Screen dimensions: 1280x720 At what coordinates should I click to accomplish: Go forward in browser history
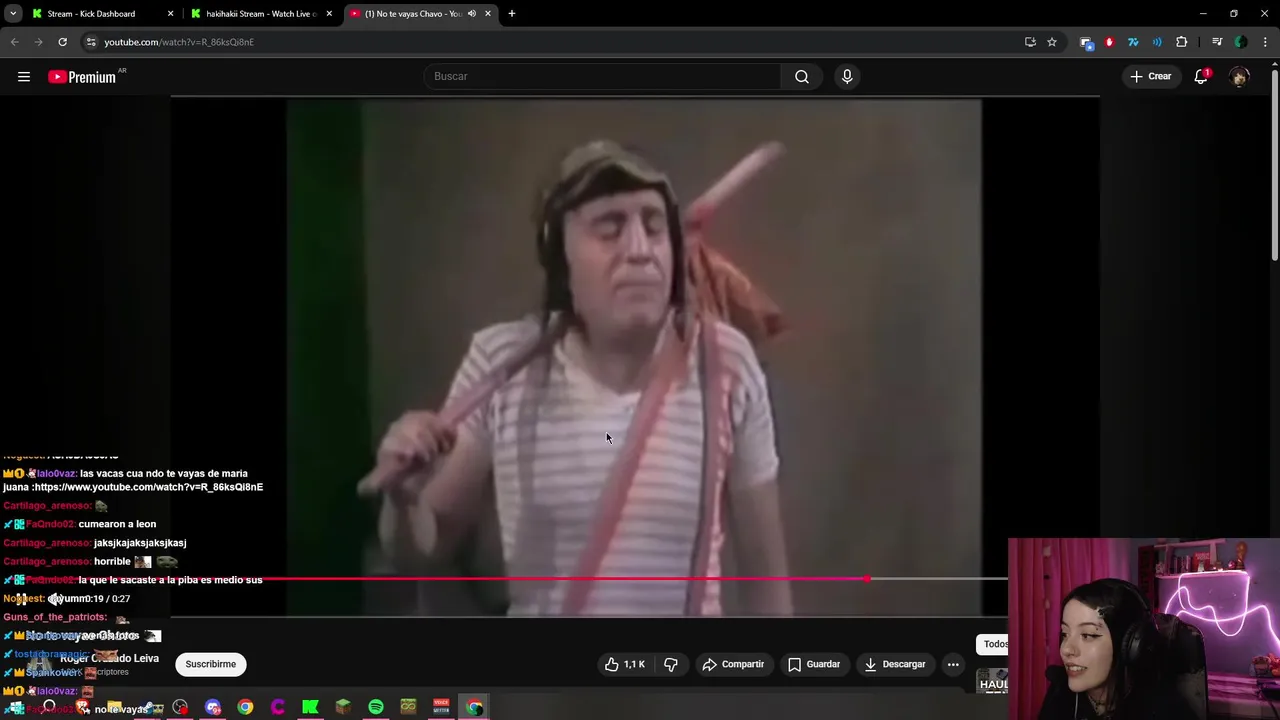pyautogui.click(x=38, y=42)
